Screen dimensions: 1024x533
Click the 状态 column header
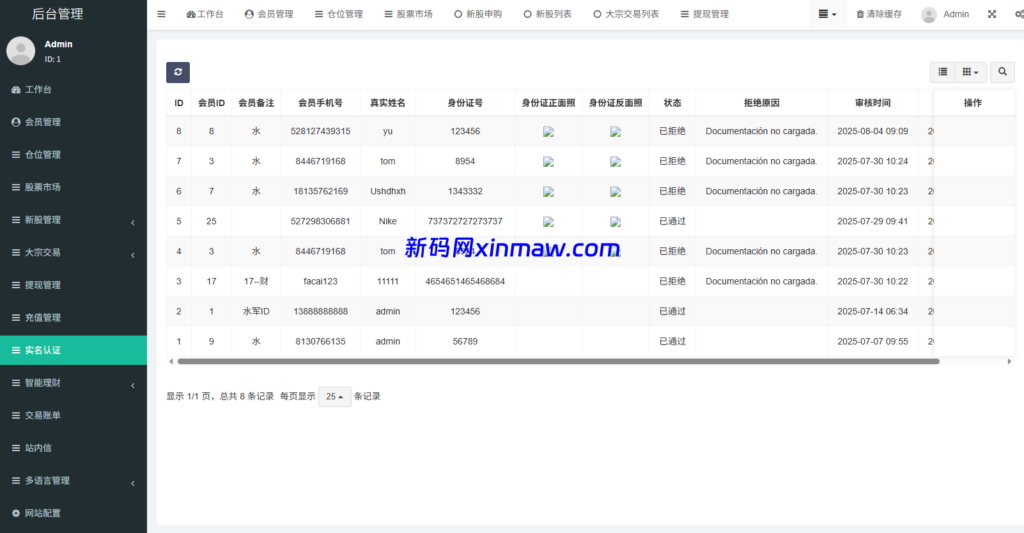click(x=672, y=103)
